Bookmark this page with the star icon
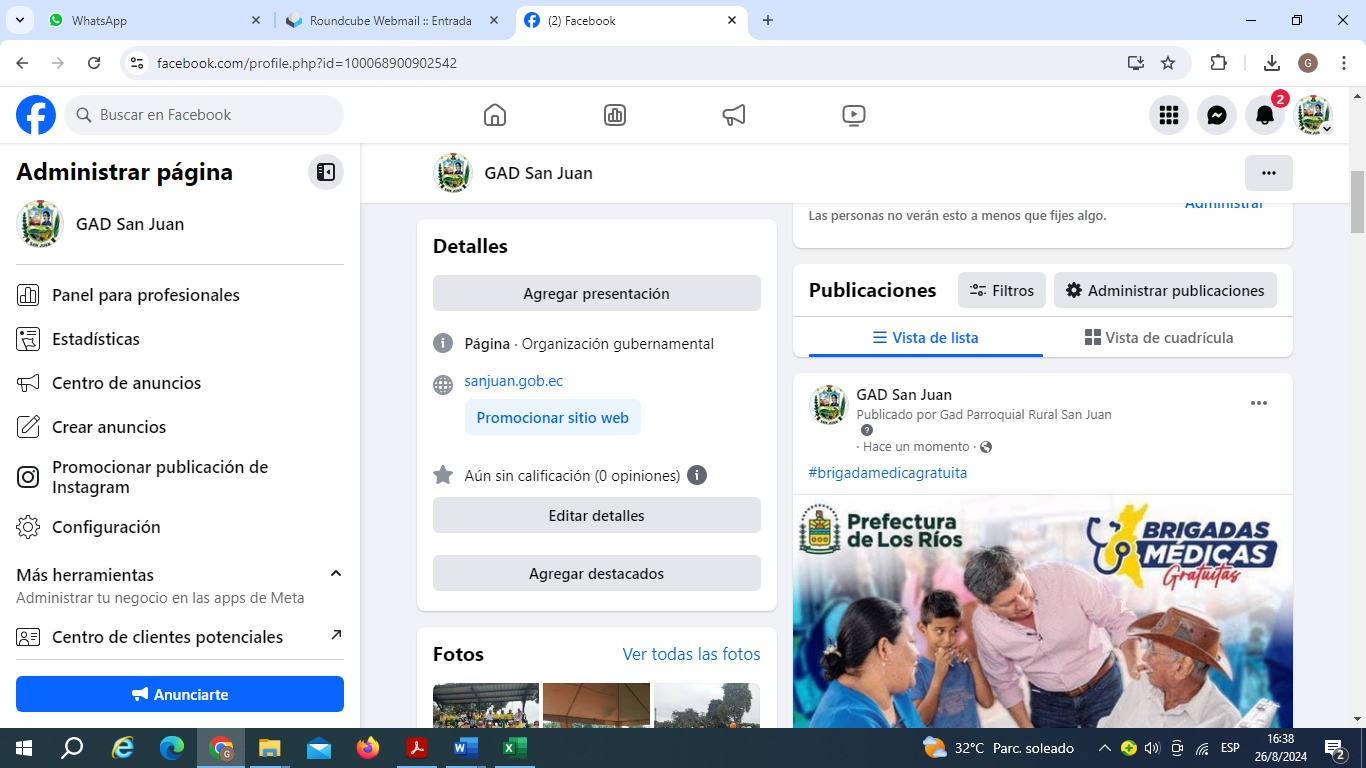Screen dimensions: 1366x768 coord(1168,63)
